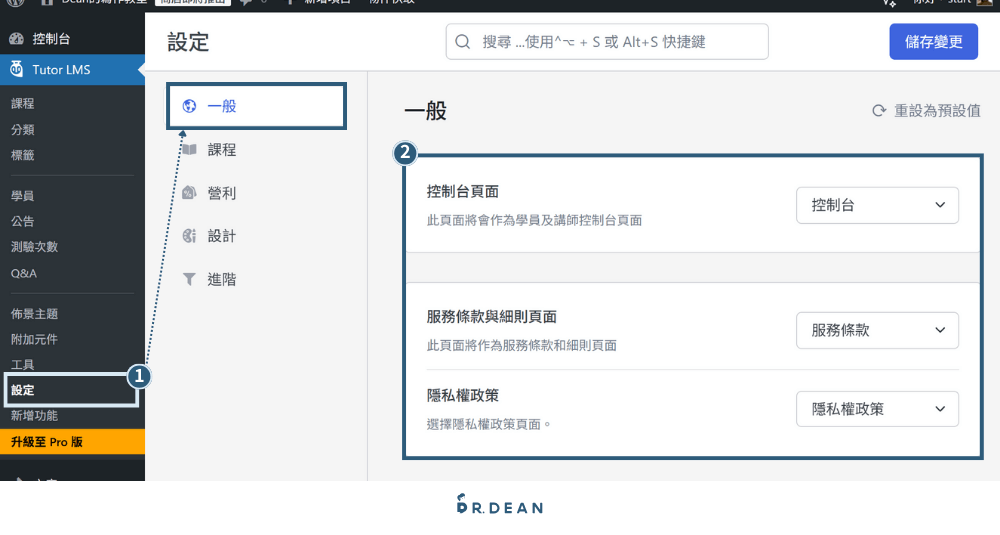Click description 此頁面將作為服務條款和細則頁面
1000x535 pixels.
[522, 346]
